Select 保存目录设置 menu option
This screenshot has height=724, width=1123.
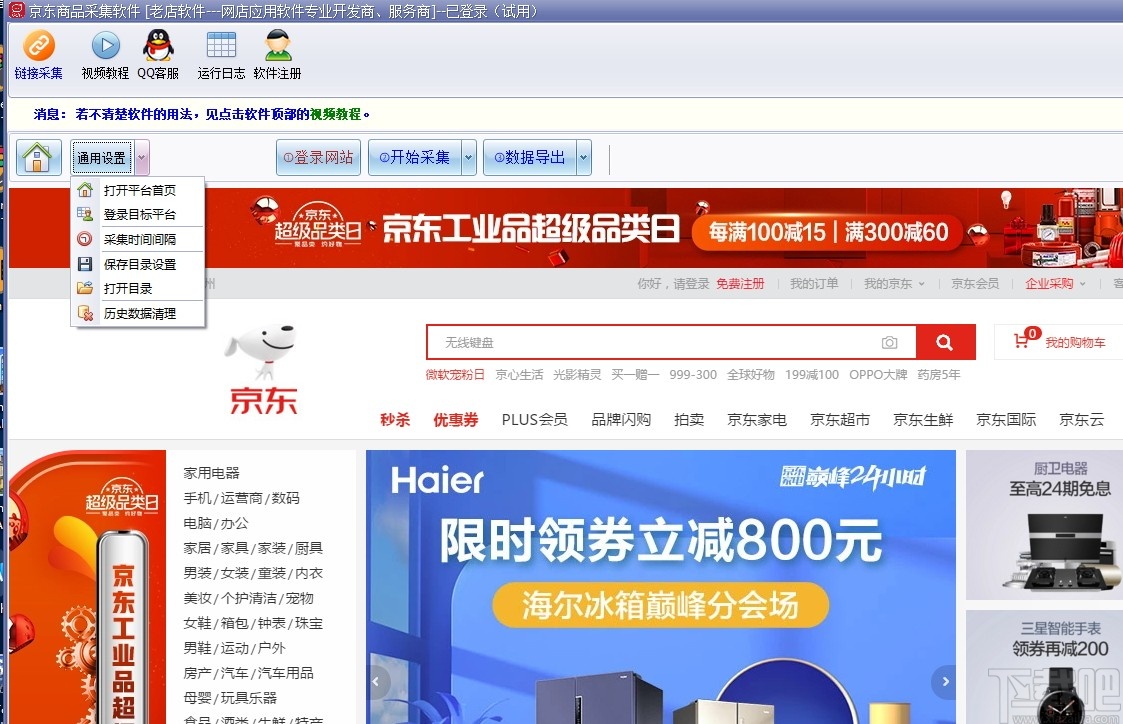(x=139, y=263)
